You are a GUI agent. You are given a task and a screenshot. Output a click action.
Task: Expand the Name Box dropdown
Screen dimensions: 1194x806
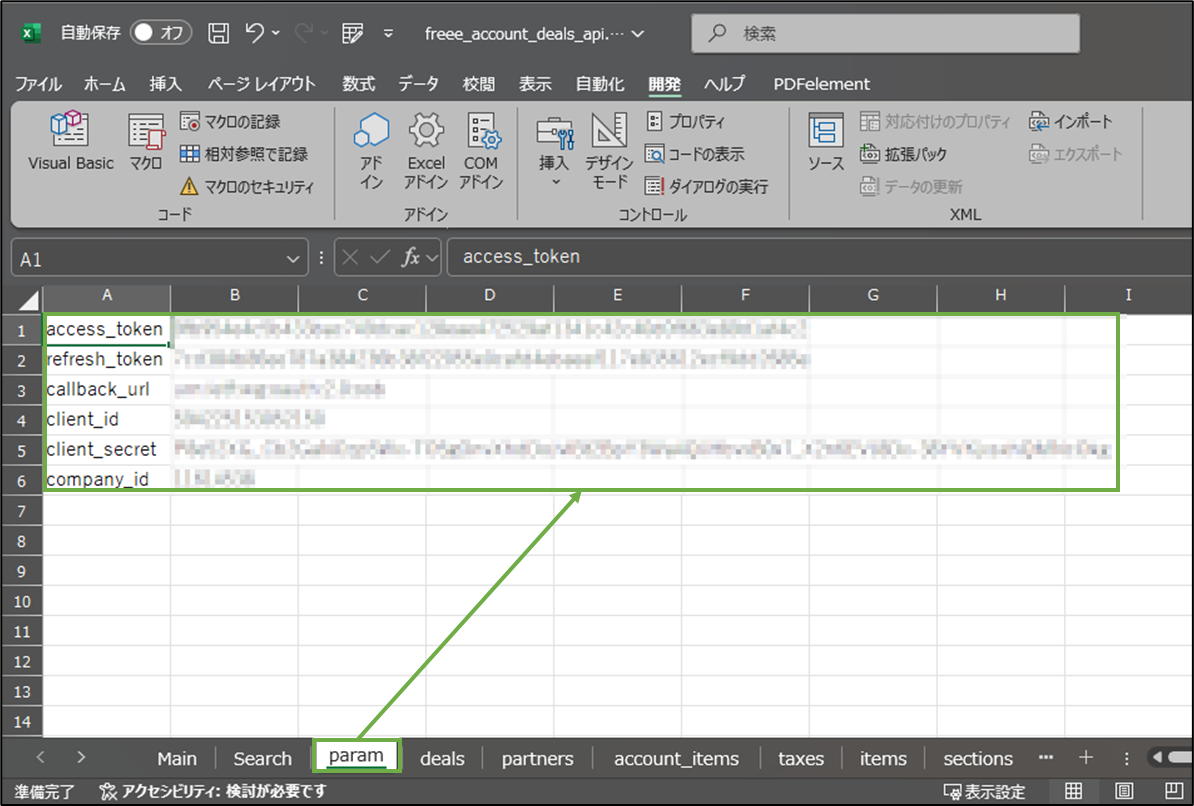293,260
